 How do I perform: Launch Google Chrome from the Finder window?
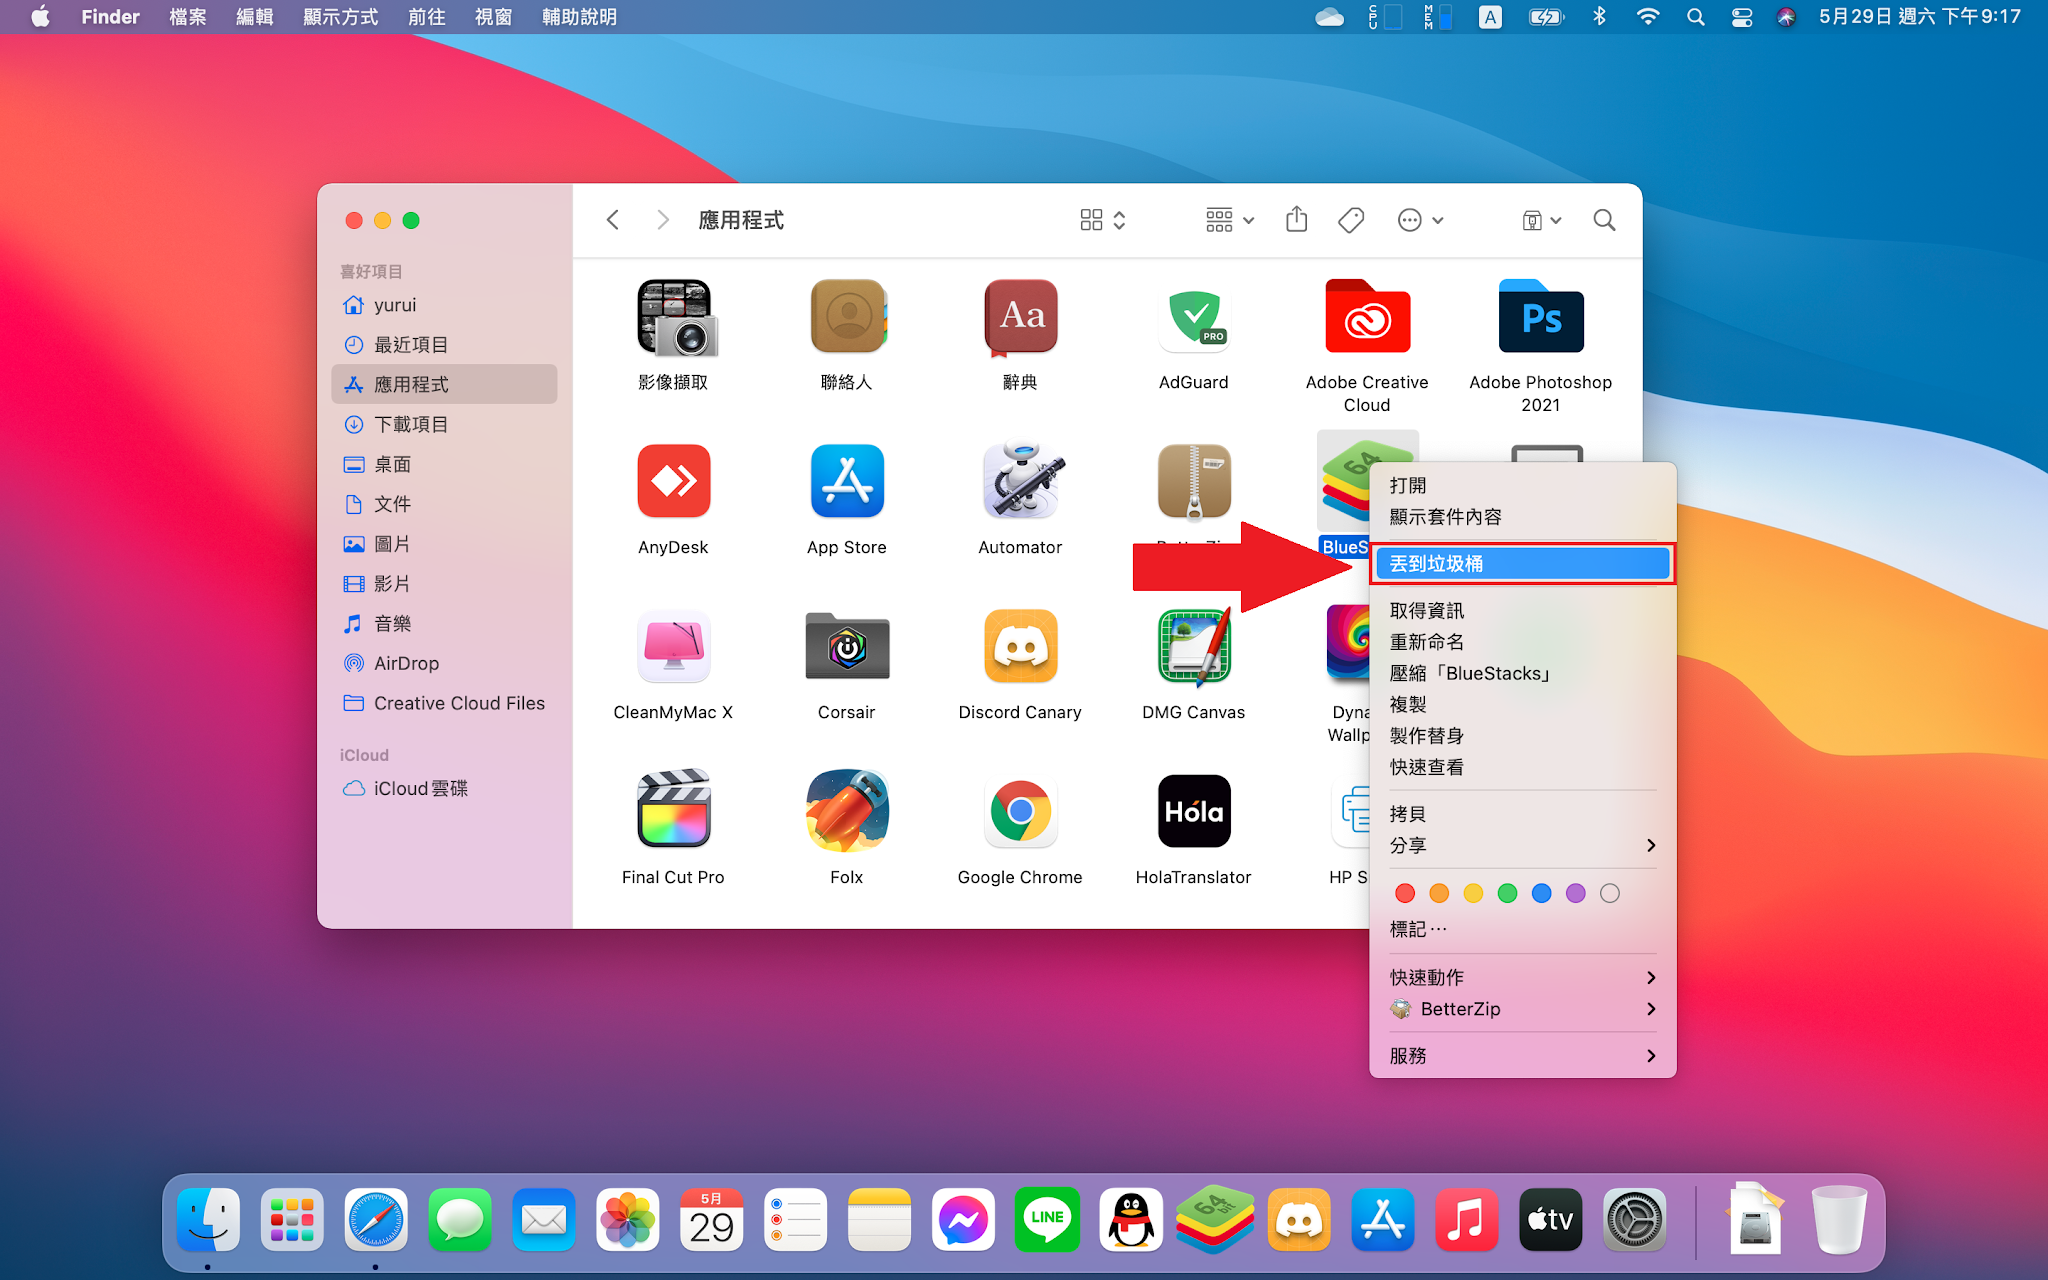(x=1019, y=812)
